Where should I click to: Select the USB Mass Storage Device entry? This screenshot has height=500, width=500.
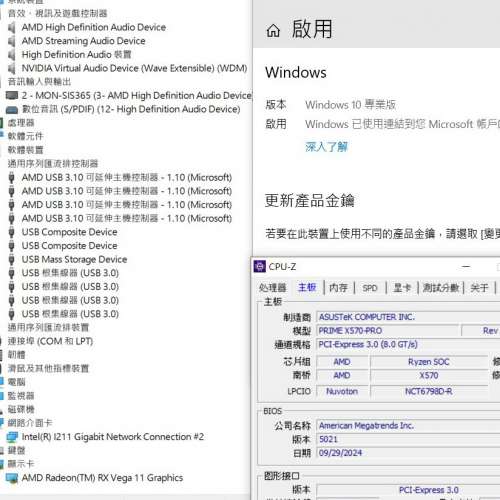tap(74, 259)
